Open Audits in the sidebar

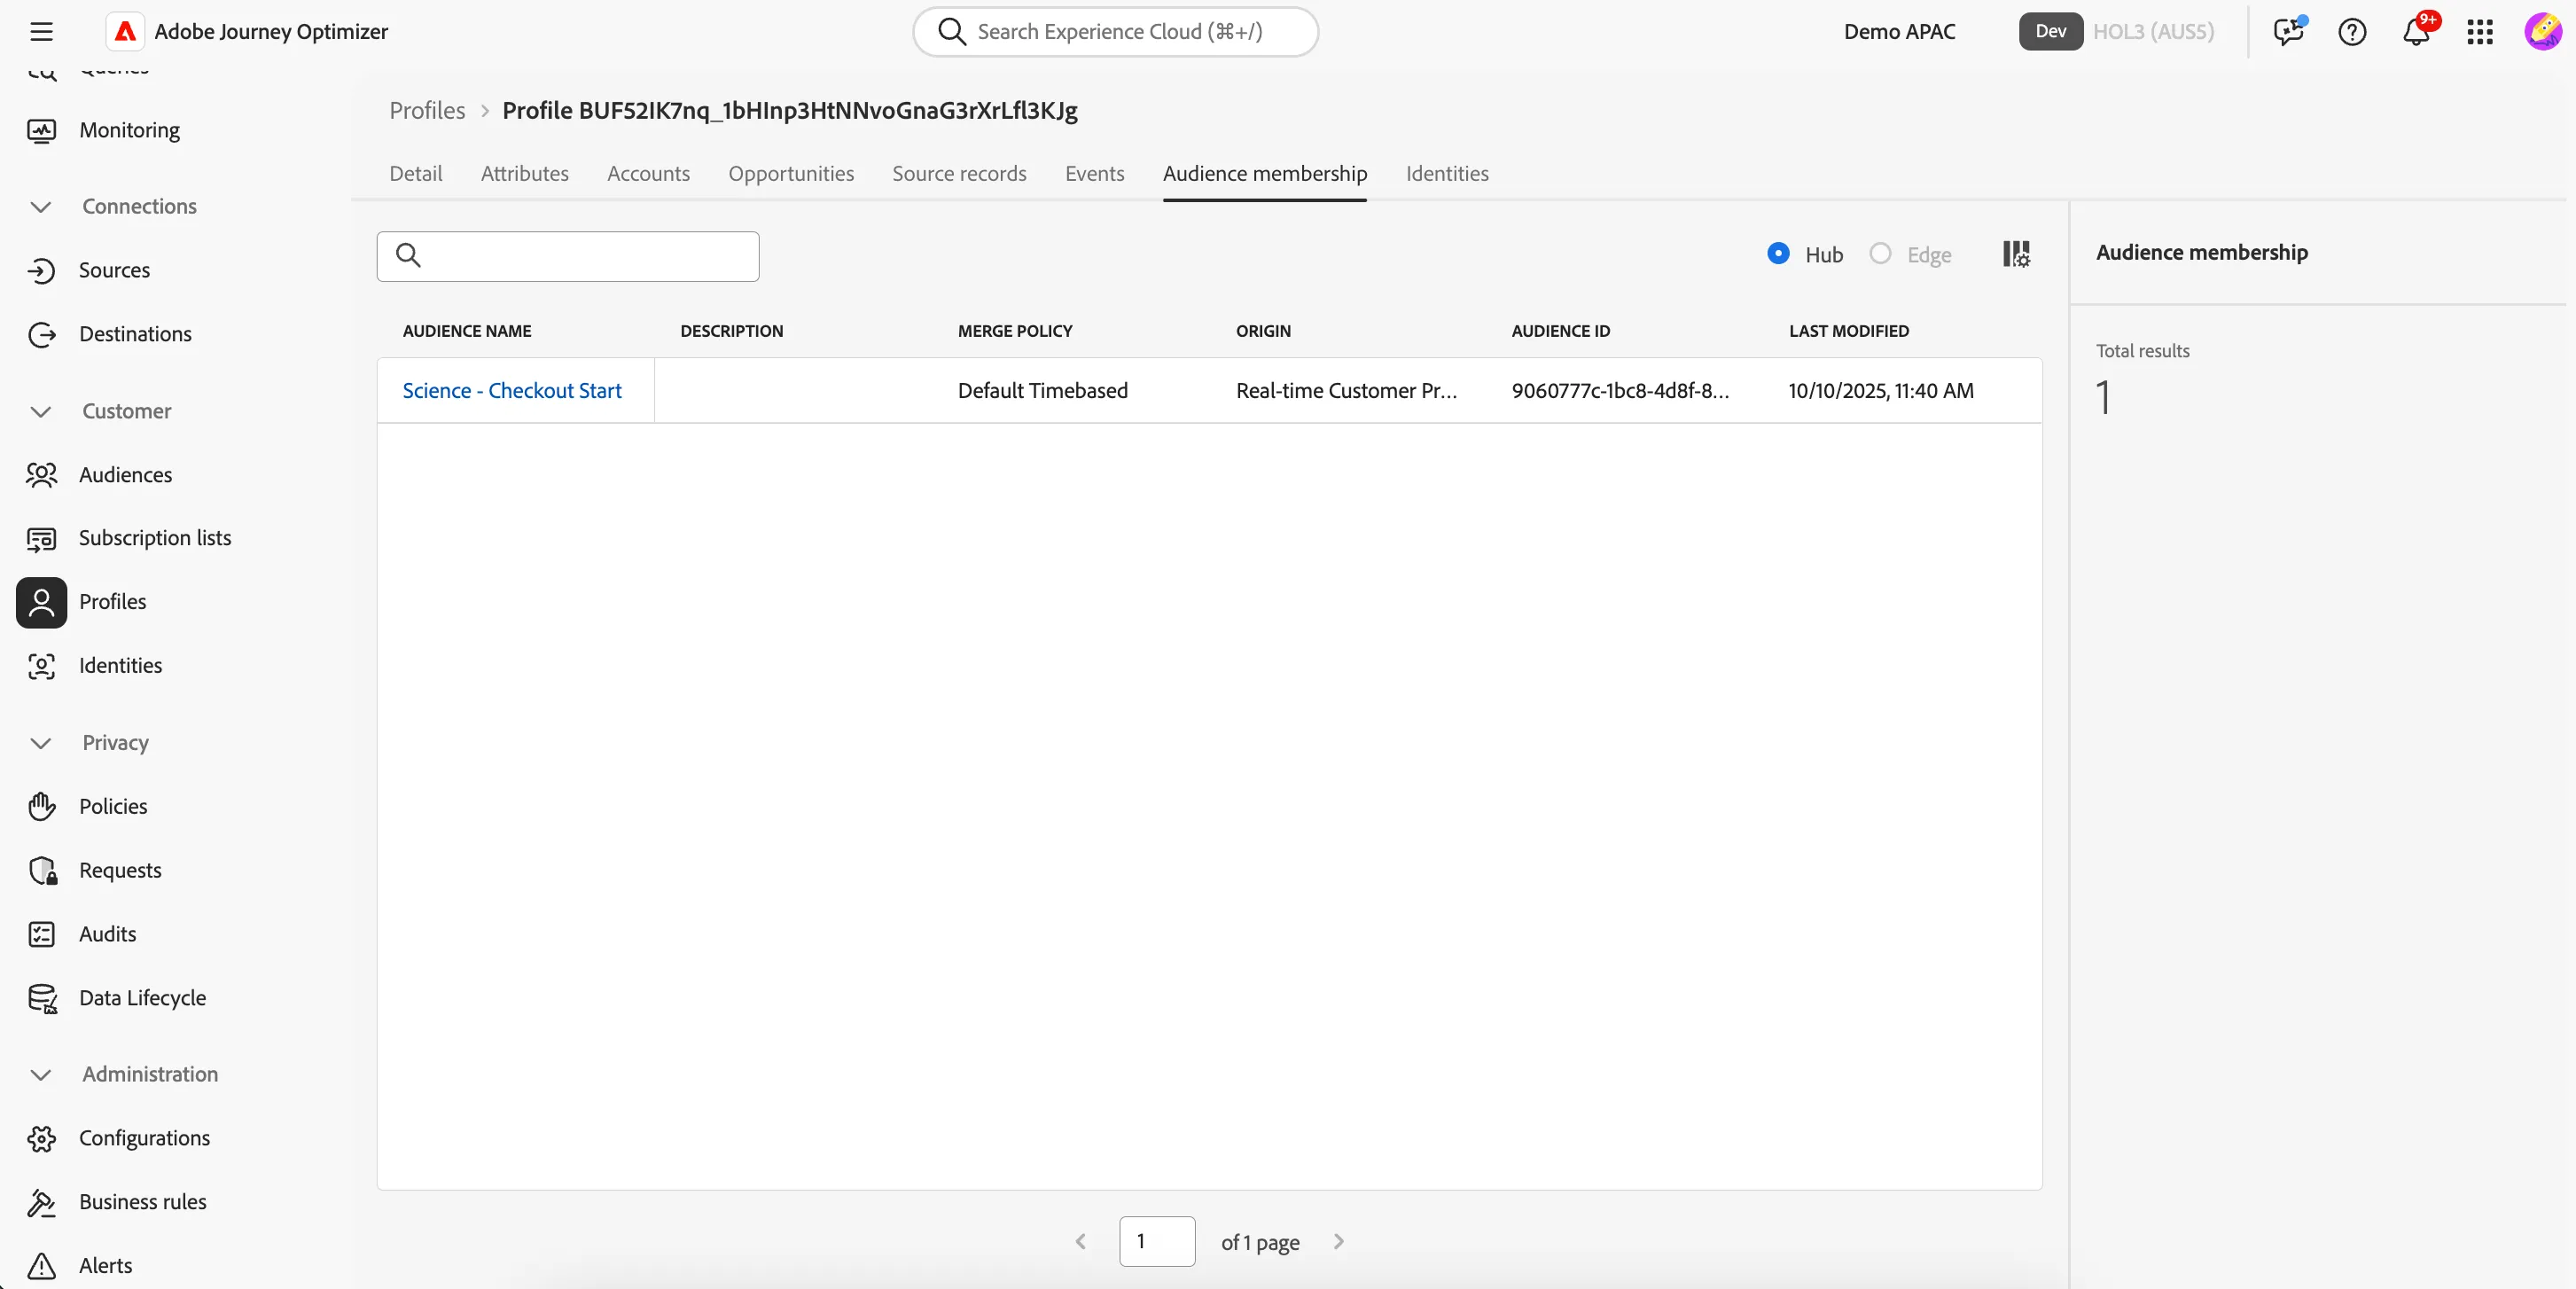(x=107, y=934)
